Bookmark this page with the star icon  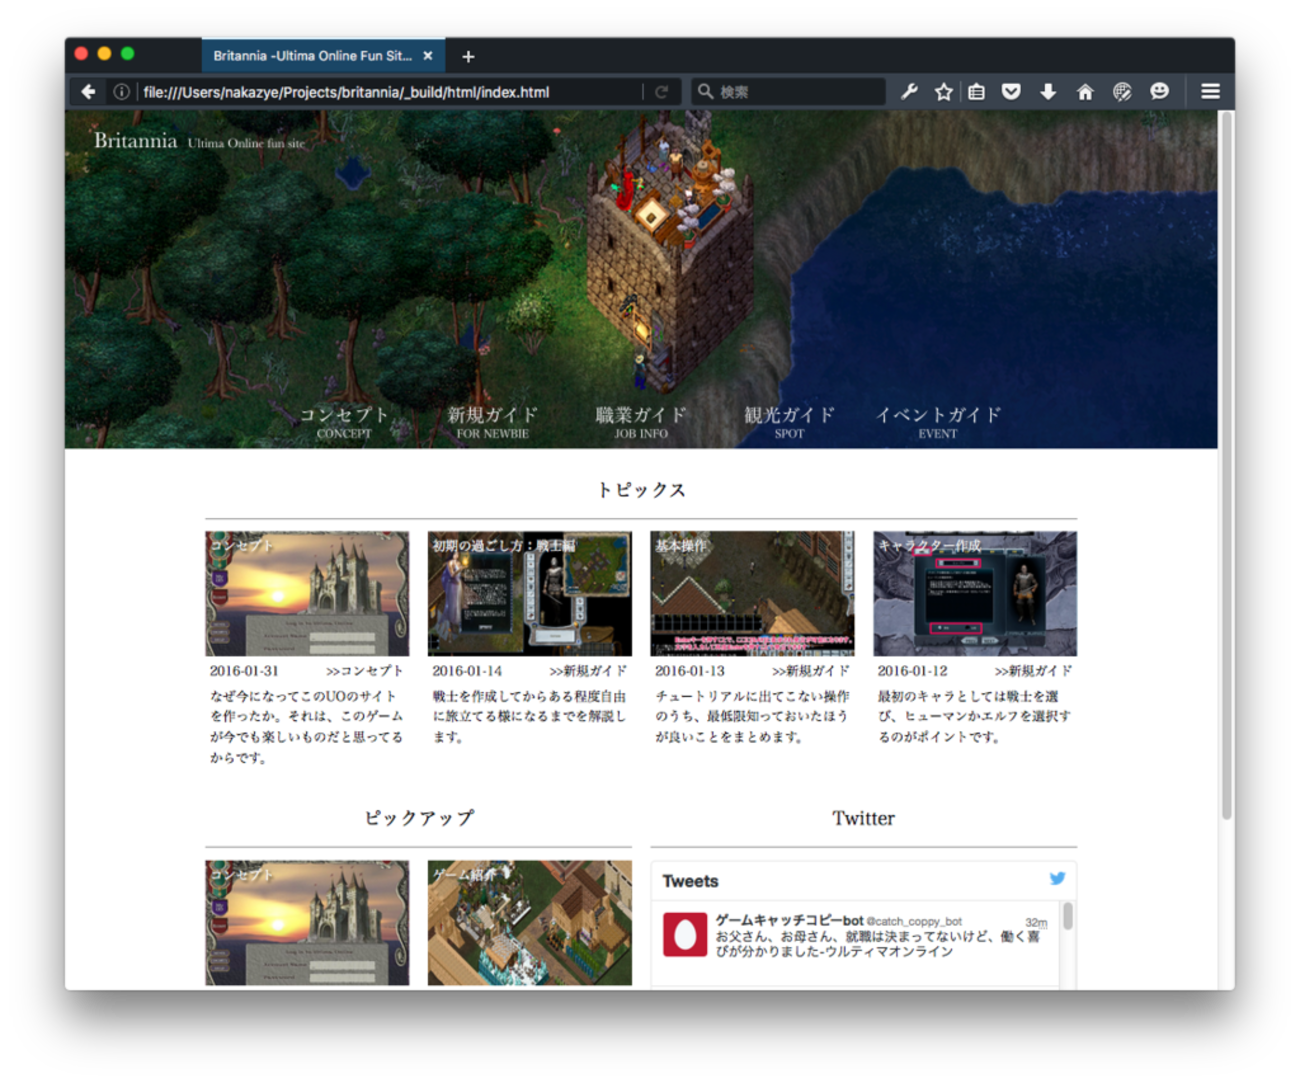pos(943,92)
